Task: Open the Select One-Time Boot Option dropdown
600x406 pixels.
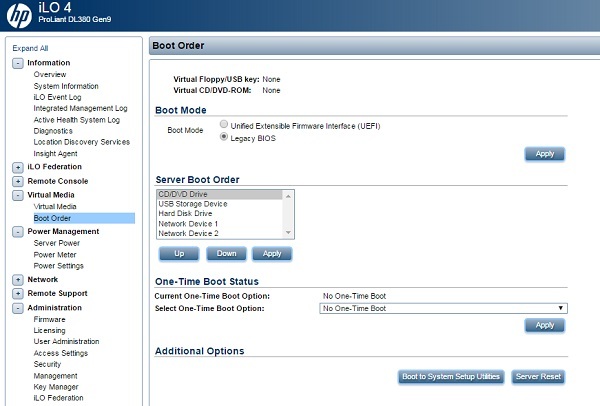Action: pos(443,308)
